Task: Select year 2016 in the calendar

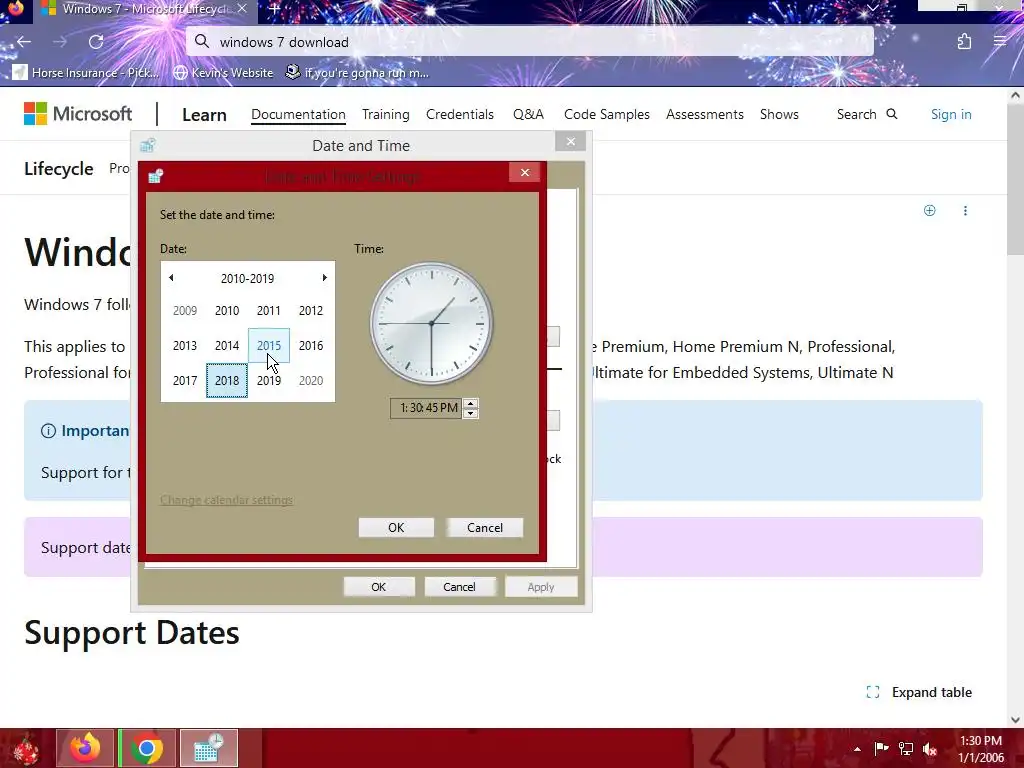Action: click(x=311, y=345)
